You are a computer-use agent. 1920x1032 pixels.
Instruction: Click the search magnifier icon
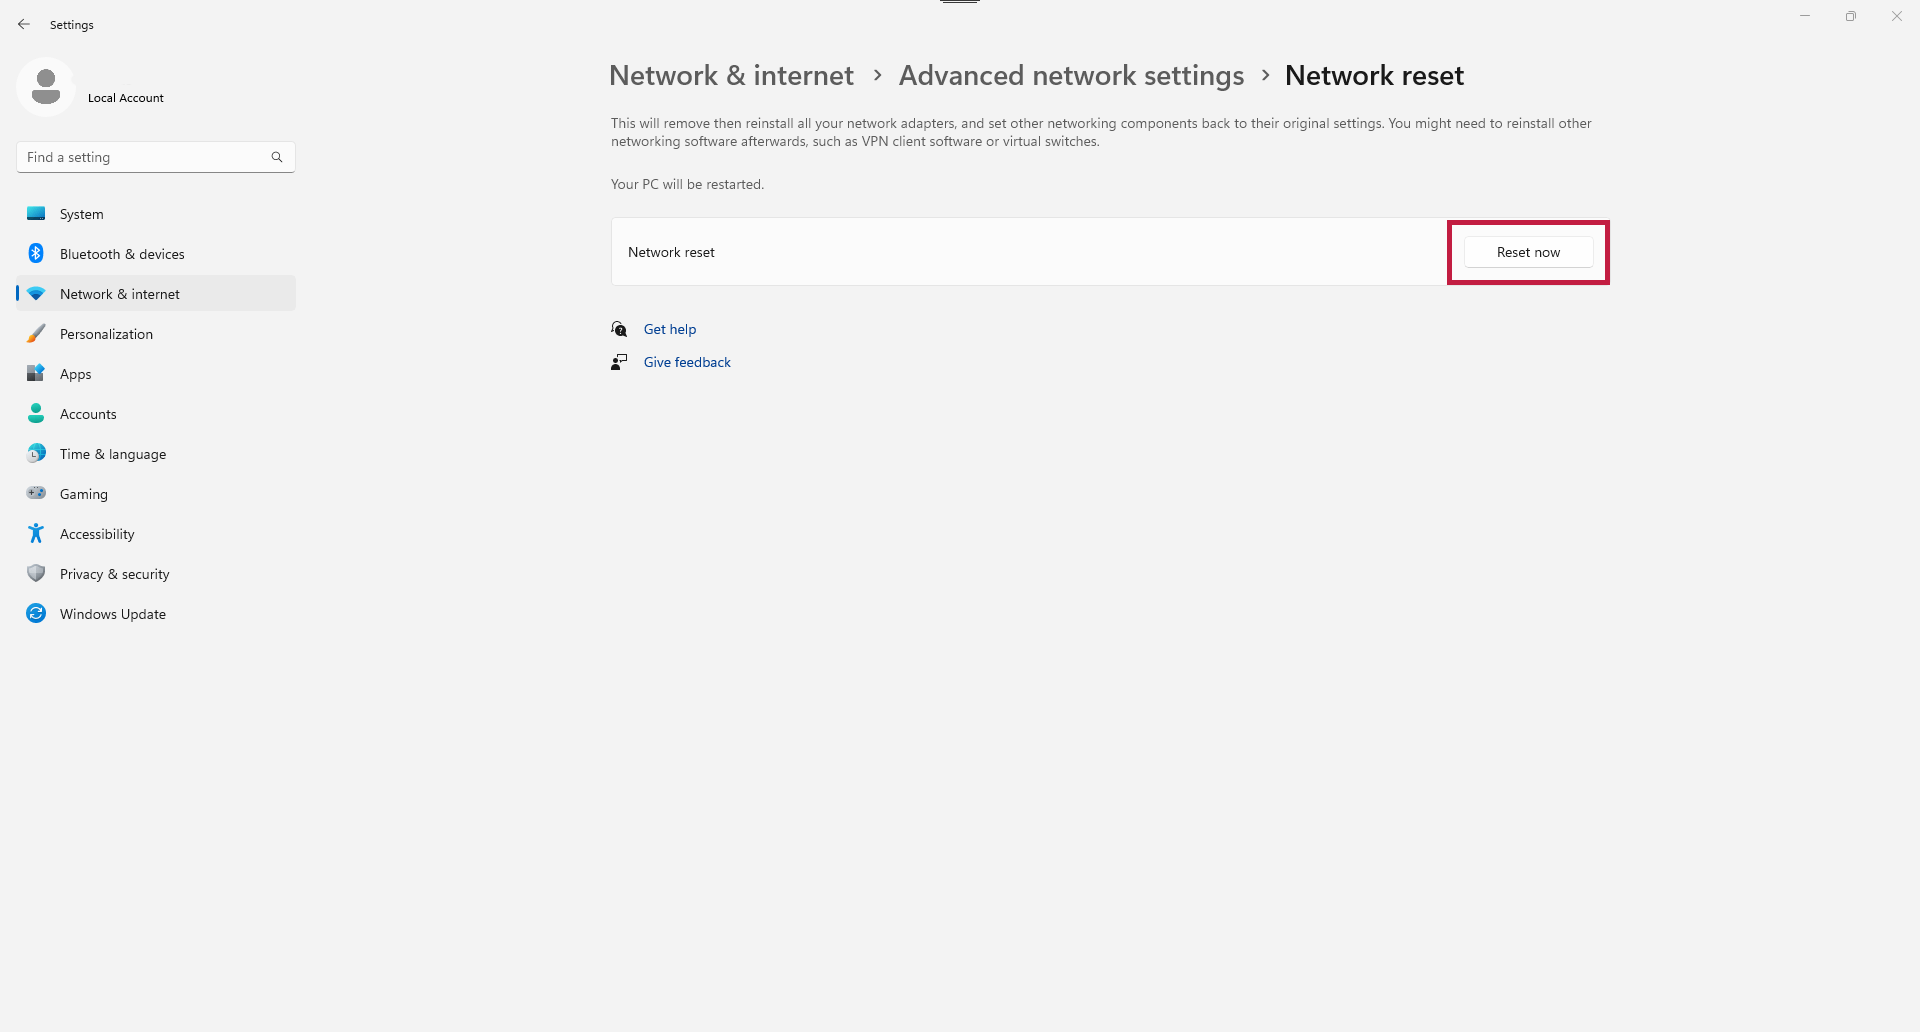277,157
